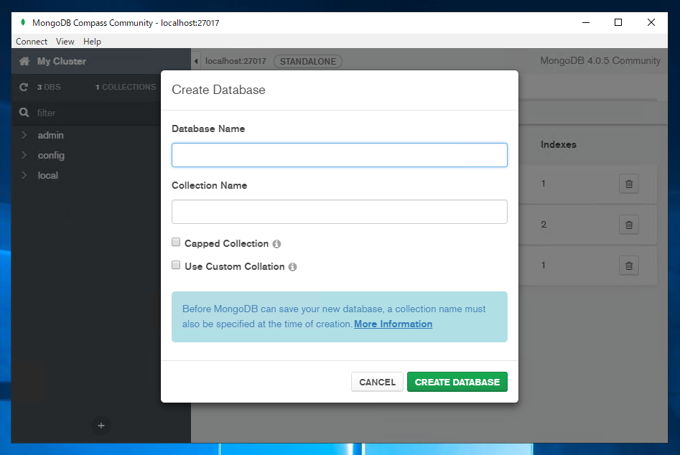The width and height of the screenshot is (680, 455).
Task: Focus the Database Name input field
Action: click(x=340, y=155)
